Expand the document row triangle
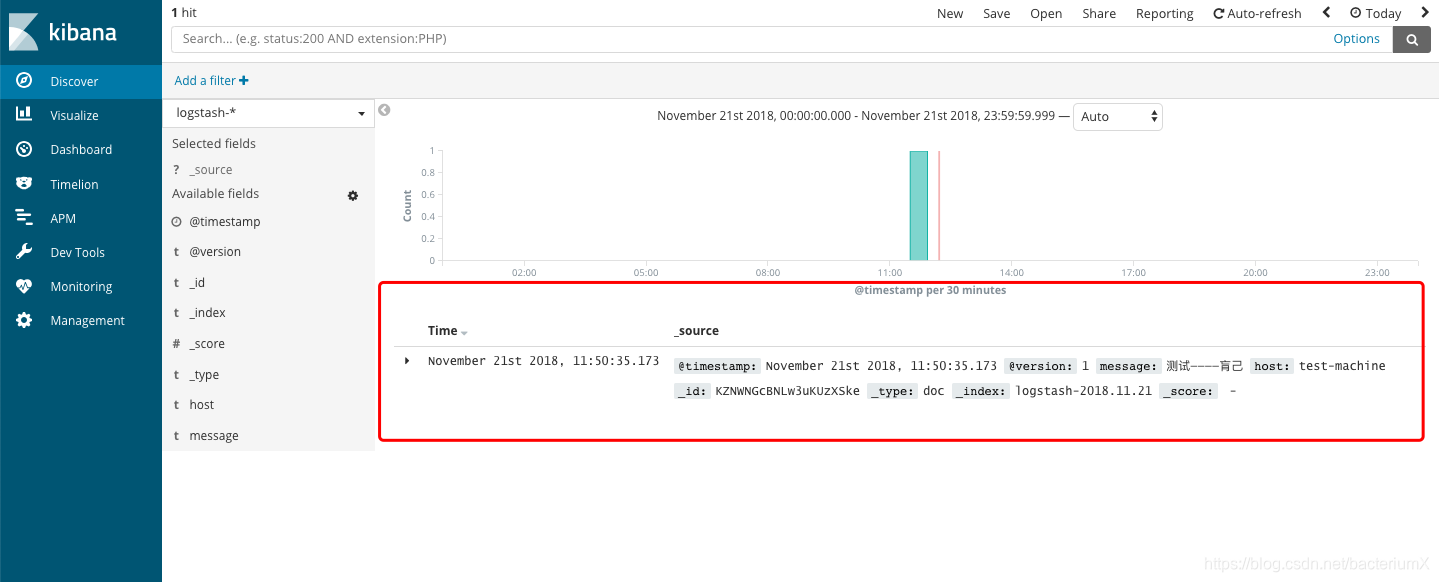Image resolution: width=1439 pixels, height=582 pixels. (407, 360)
